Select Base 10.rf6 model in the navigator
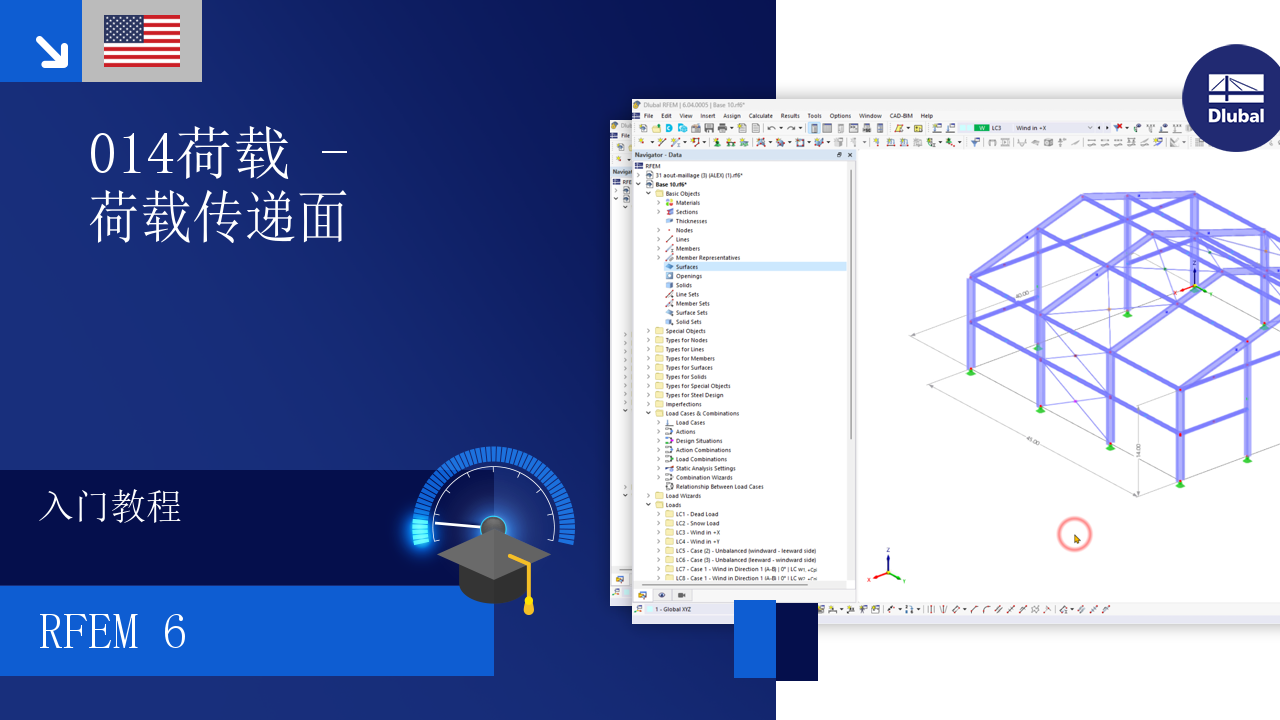 point(670,184)
